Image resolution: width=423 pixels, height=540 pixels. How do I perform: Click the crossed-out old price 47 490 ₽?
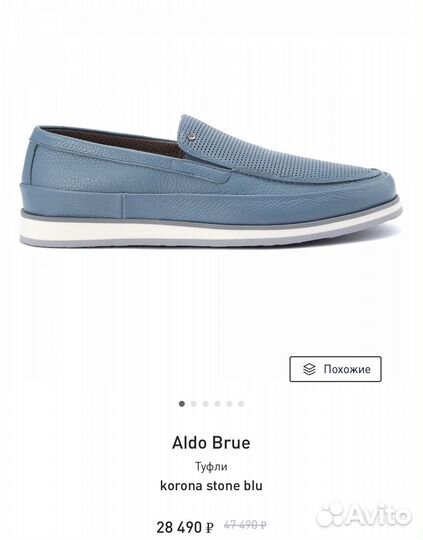(245, 525)
